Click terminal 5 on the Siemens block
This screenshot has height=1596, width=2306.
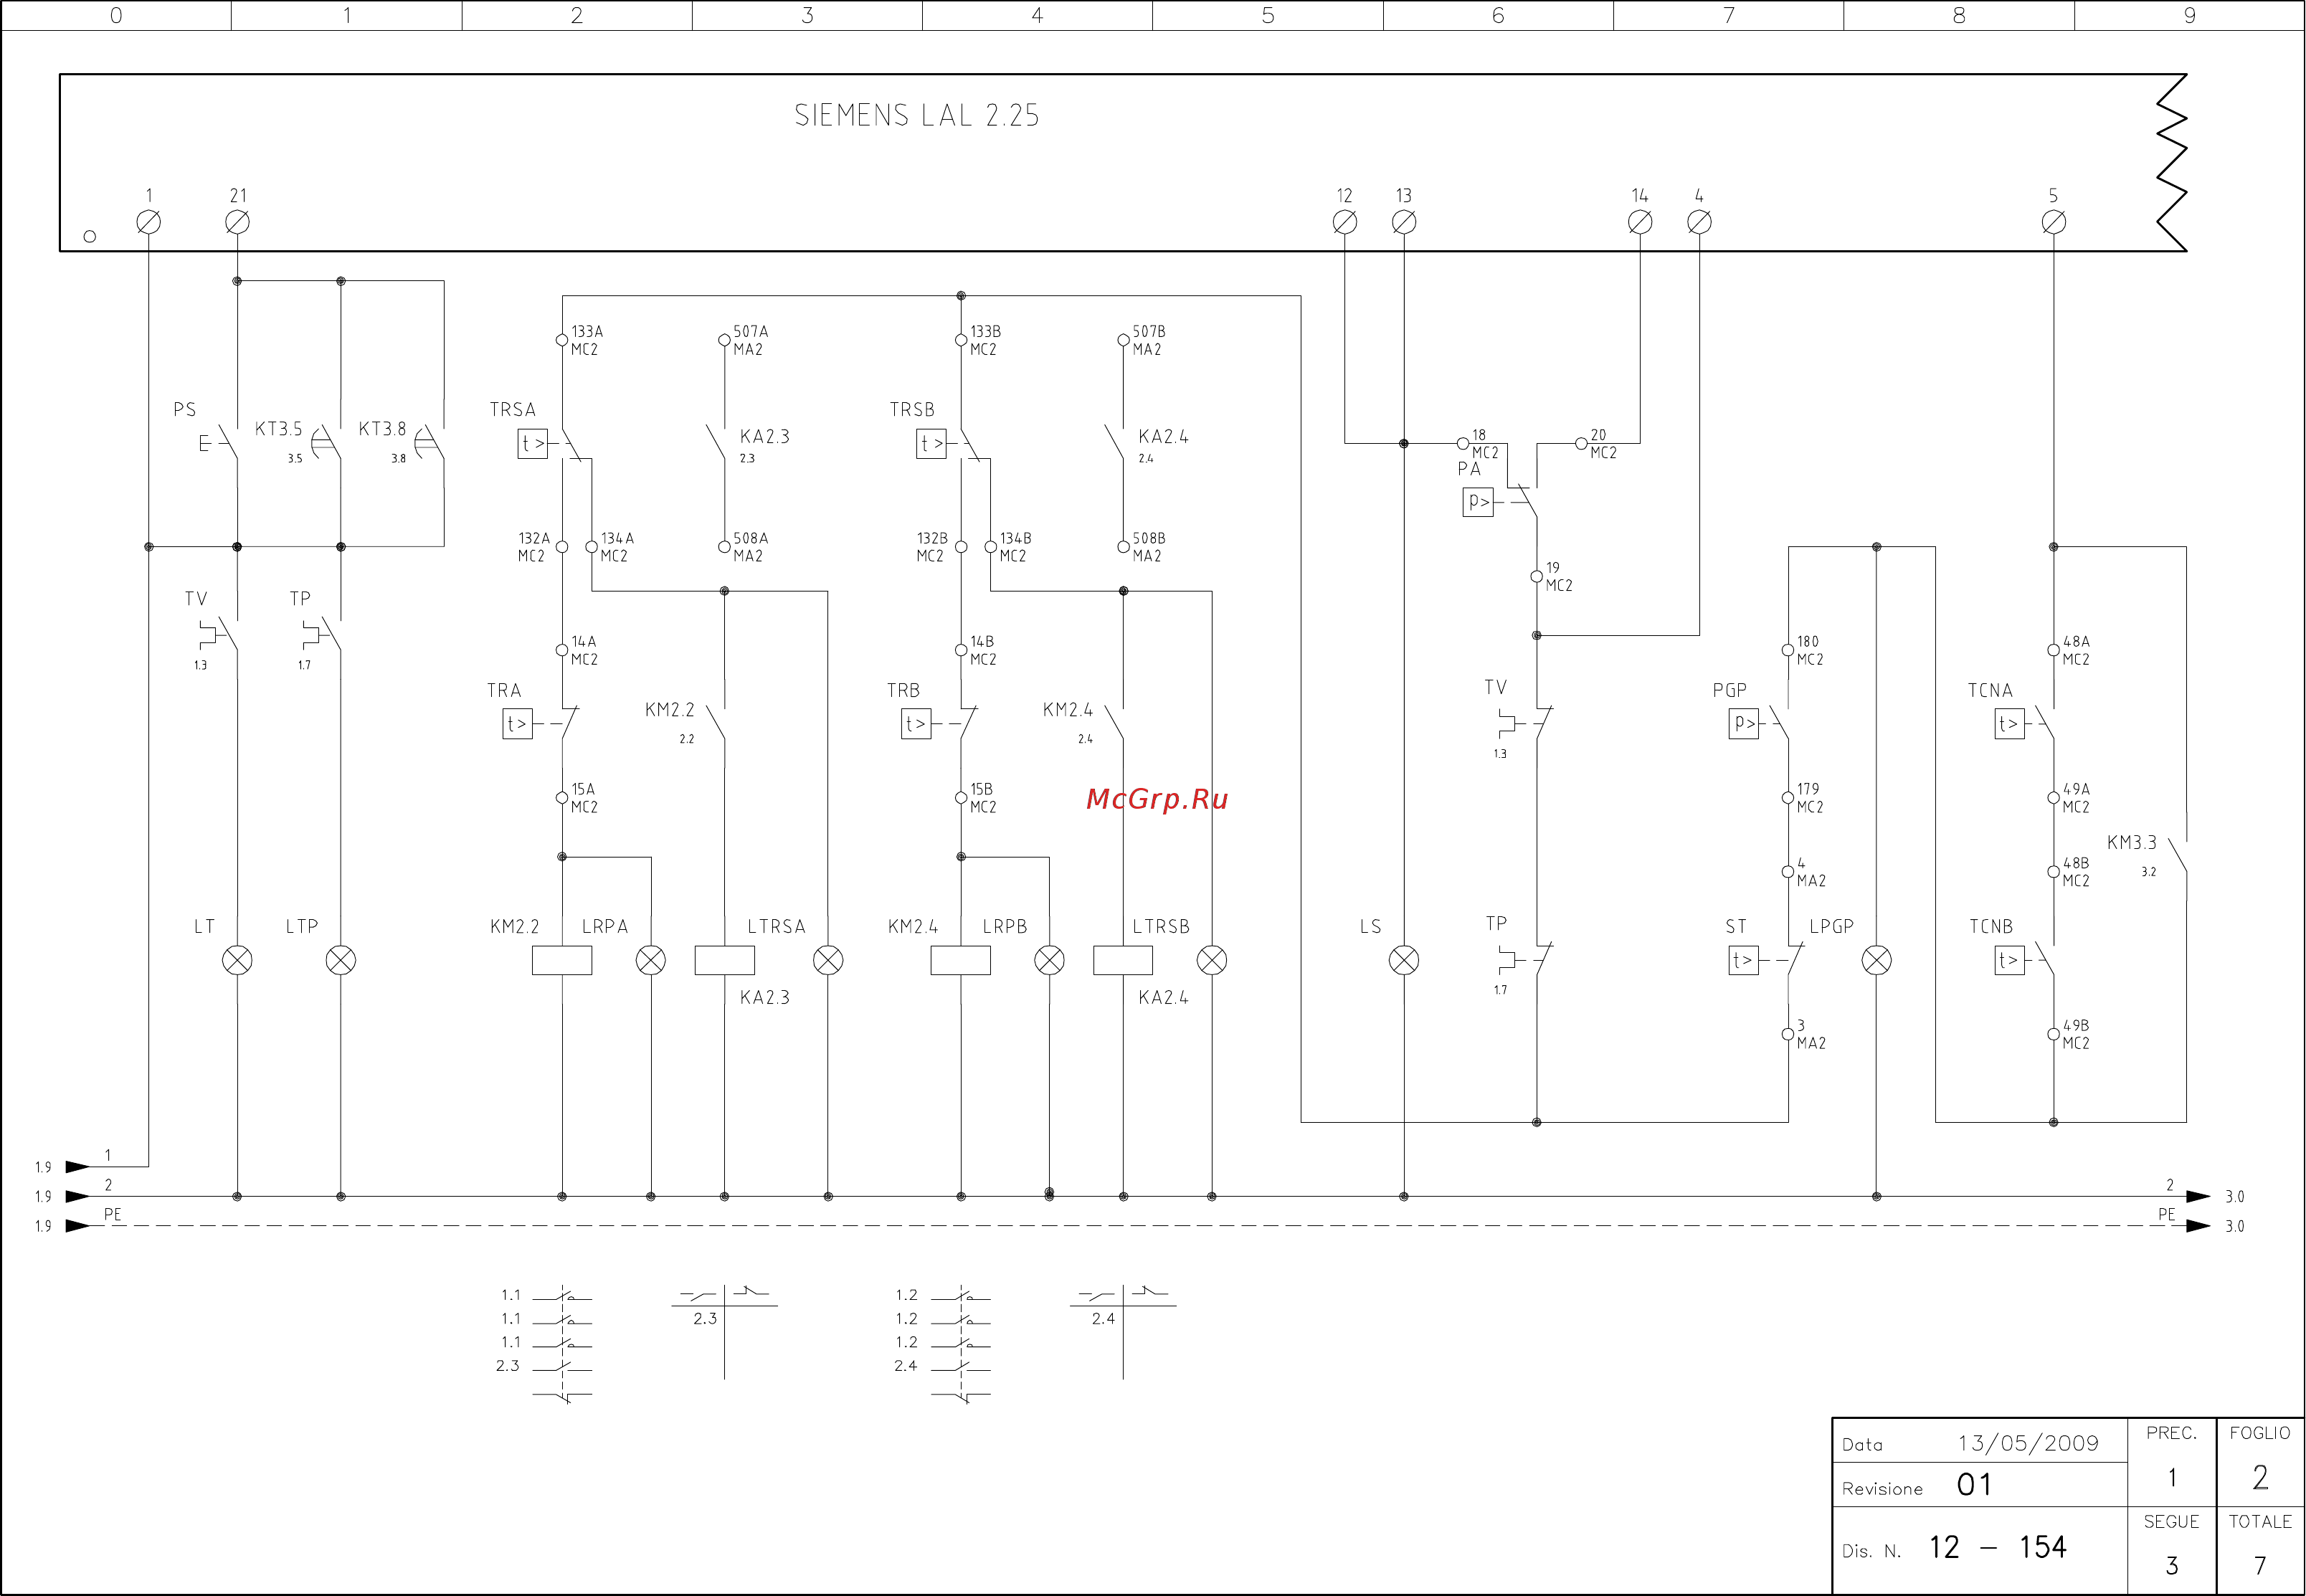tap(2053, 222)
